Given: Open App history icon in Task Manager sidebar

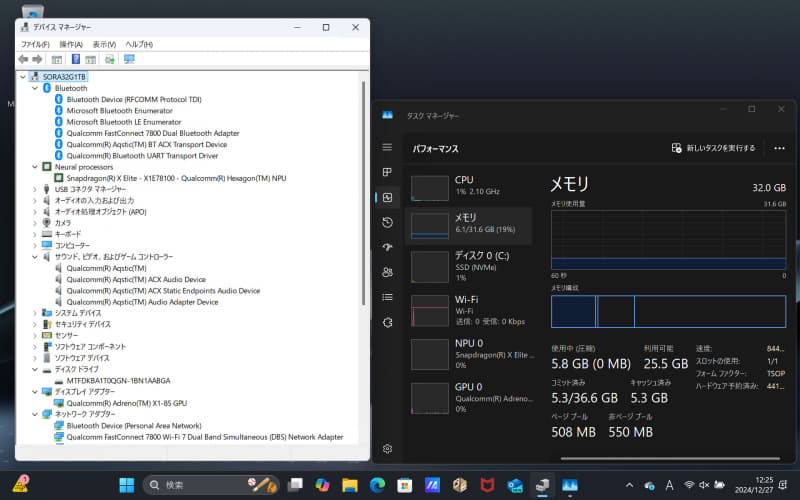Looking at the screenshot, I should [x=387, y=222].
